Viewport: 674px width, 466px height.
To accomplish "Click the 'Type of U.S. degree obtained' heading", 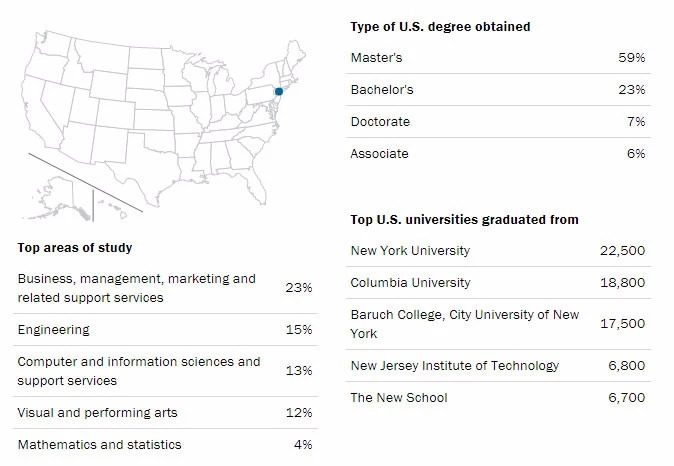I will pyautogui.click(x=440, y=27).
